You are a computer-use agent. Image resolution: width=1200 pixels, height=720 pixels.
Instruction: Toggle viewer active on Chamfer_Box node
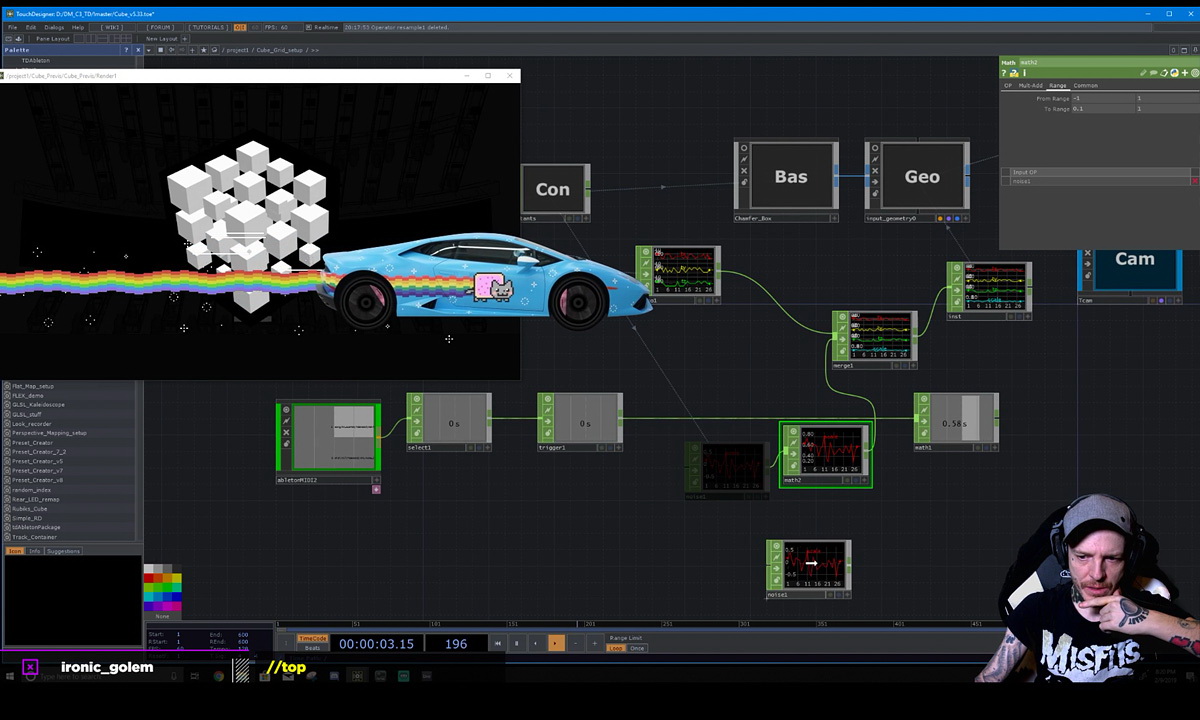click(x=743, y=148)
